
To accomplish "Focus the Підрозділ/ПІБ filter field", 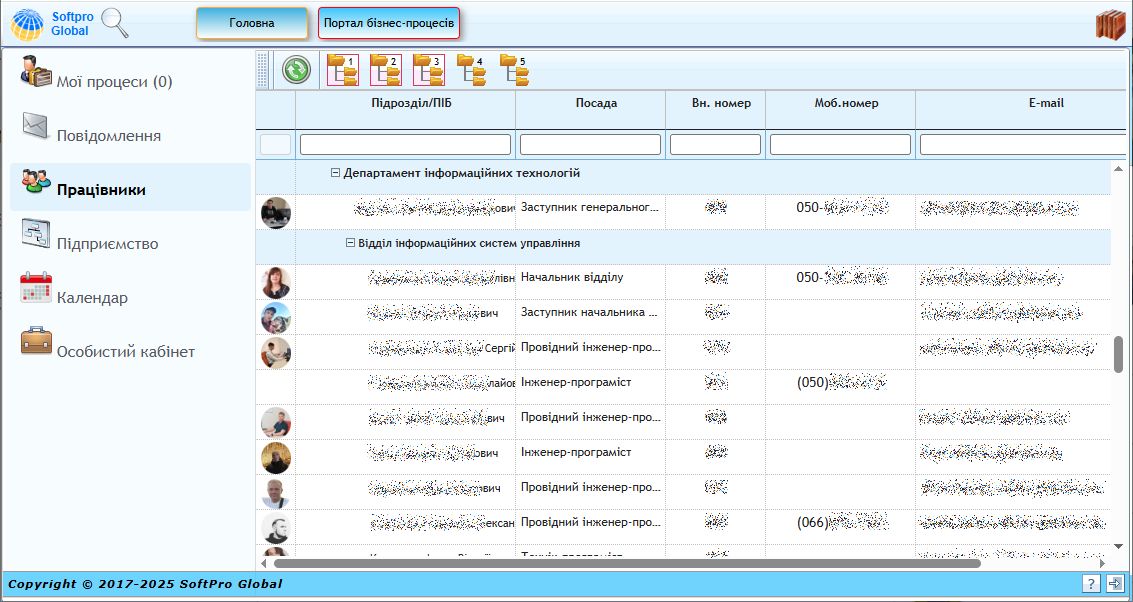I will (405, 145).
